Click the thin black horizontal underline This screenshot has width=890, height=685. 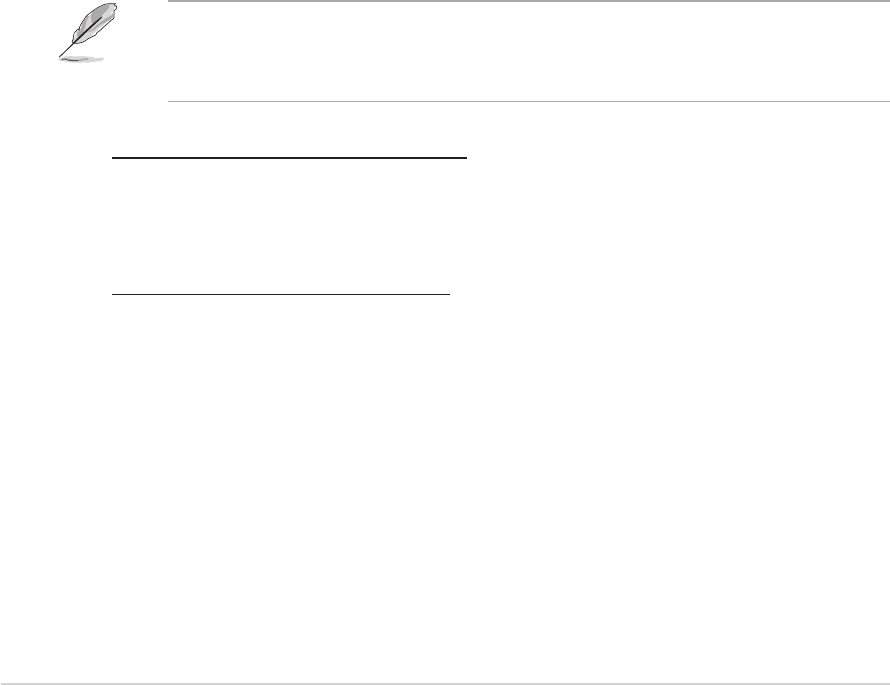click(280, 295)
